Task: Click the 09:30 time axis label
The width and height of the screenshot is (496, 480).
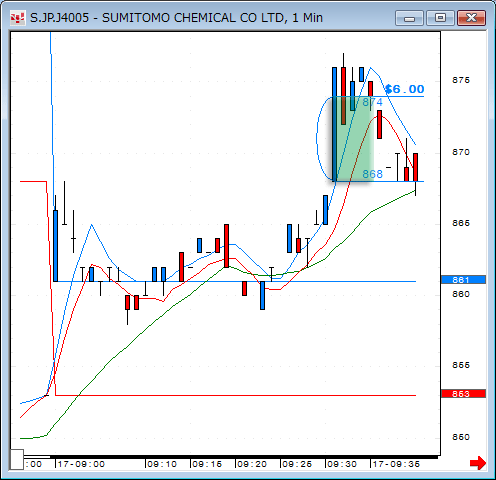Action: [x=342, y=464]
